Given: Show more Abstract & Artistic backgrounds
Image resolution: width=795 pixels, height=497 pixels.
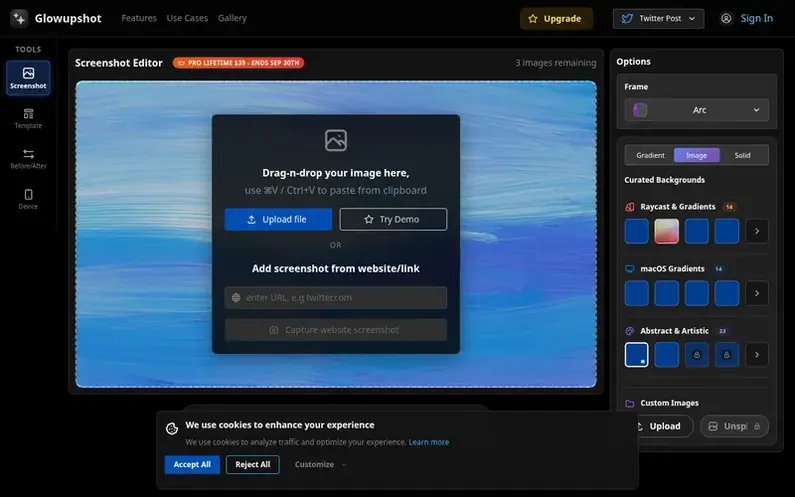Looking at the screenshot, I should 757,354.
